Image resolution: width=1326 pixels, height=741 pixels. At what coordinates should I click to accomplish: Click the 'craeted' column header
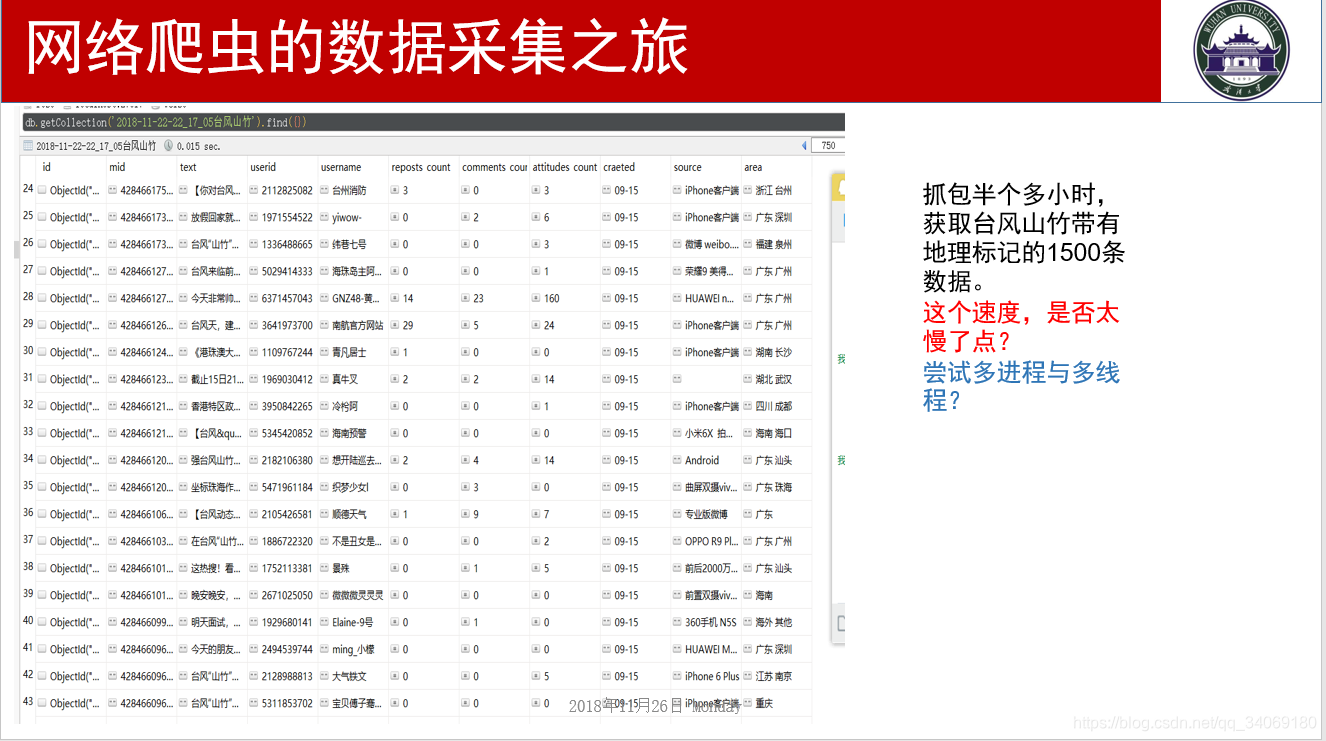[x=619, y=167]
